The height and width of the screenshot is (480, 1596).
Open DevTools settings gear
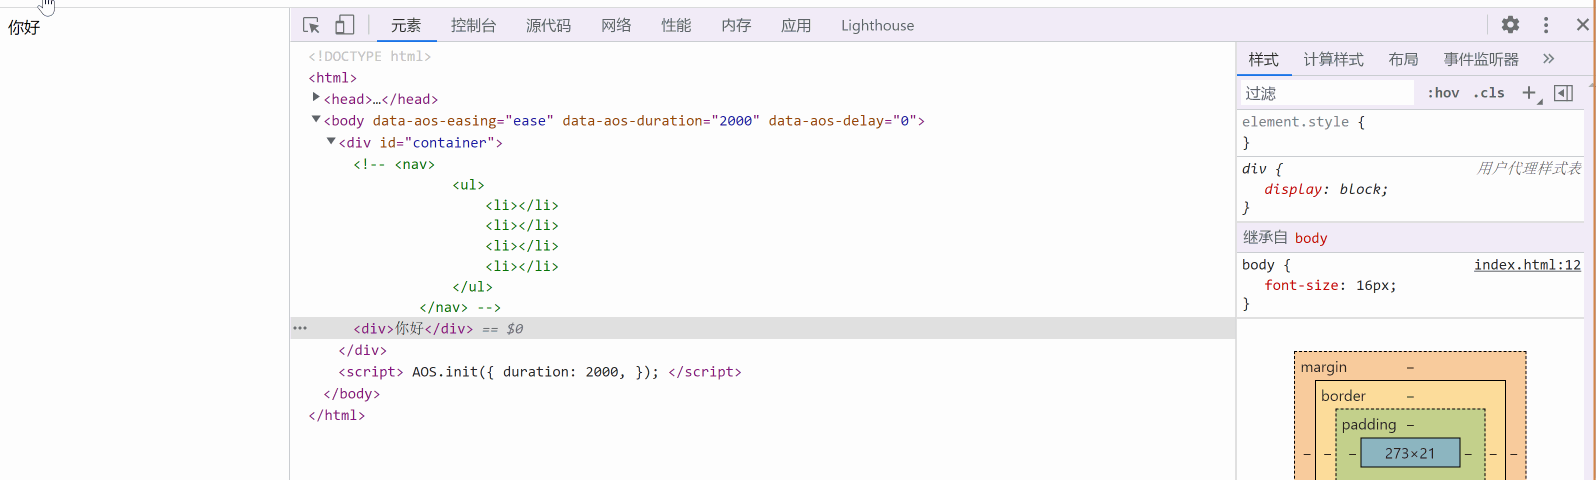coord(1510,25)
